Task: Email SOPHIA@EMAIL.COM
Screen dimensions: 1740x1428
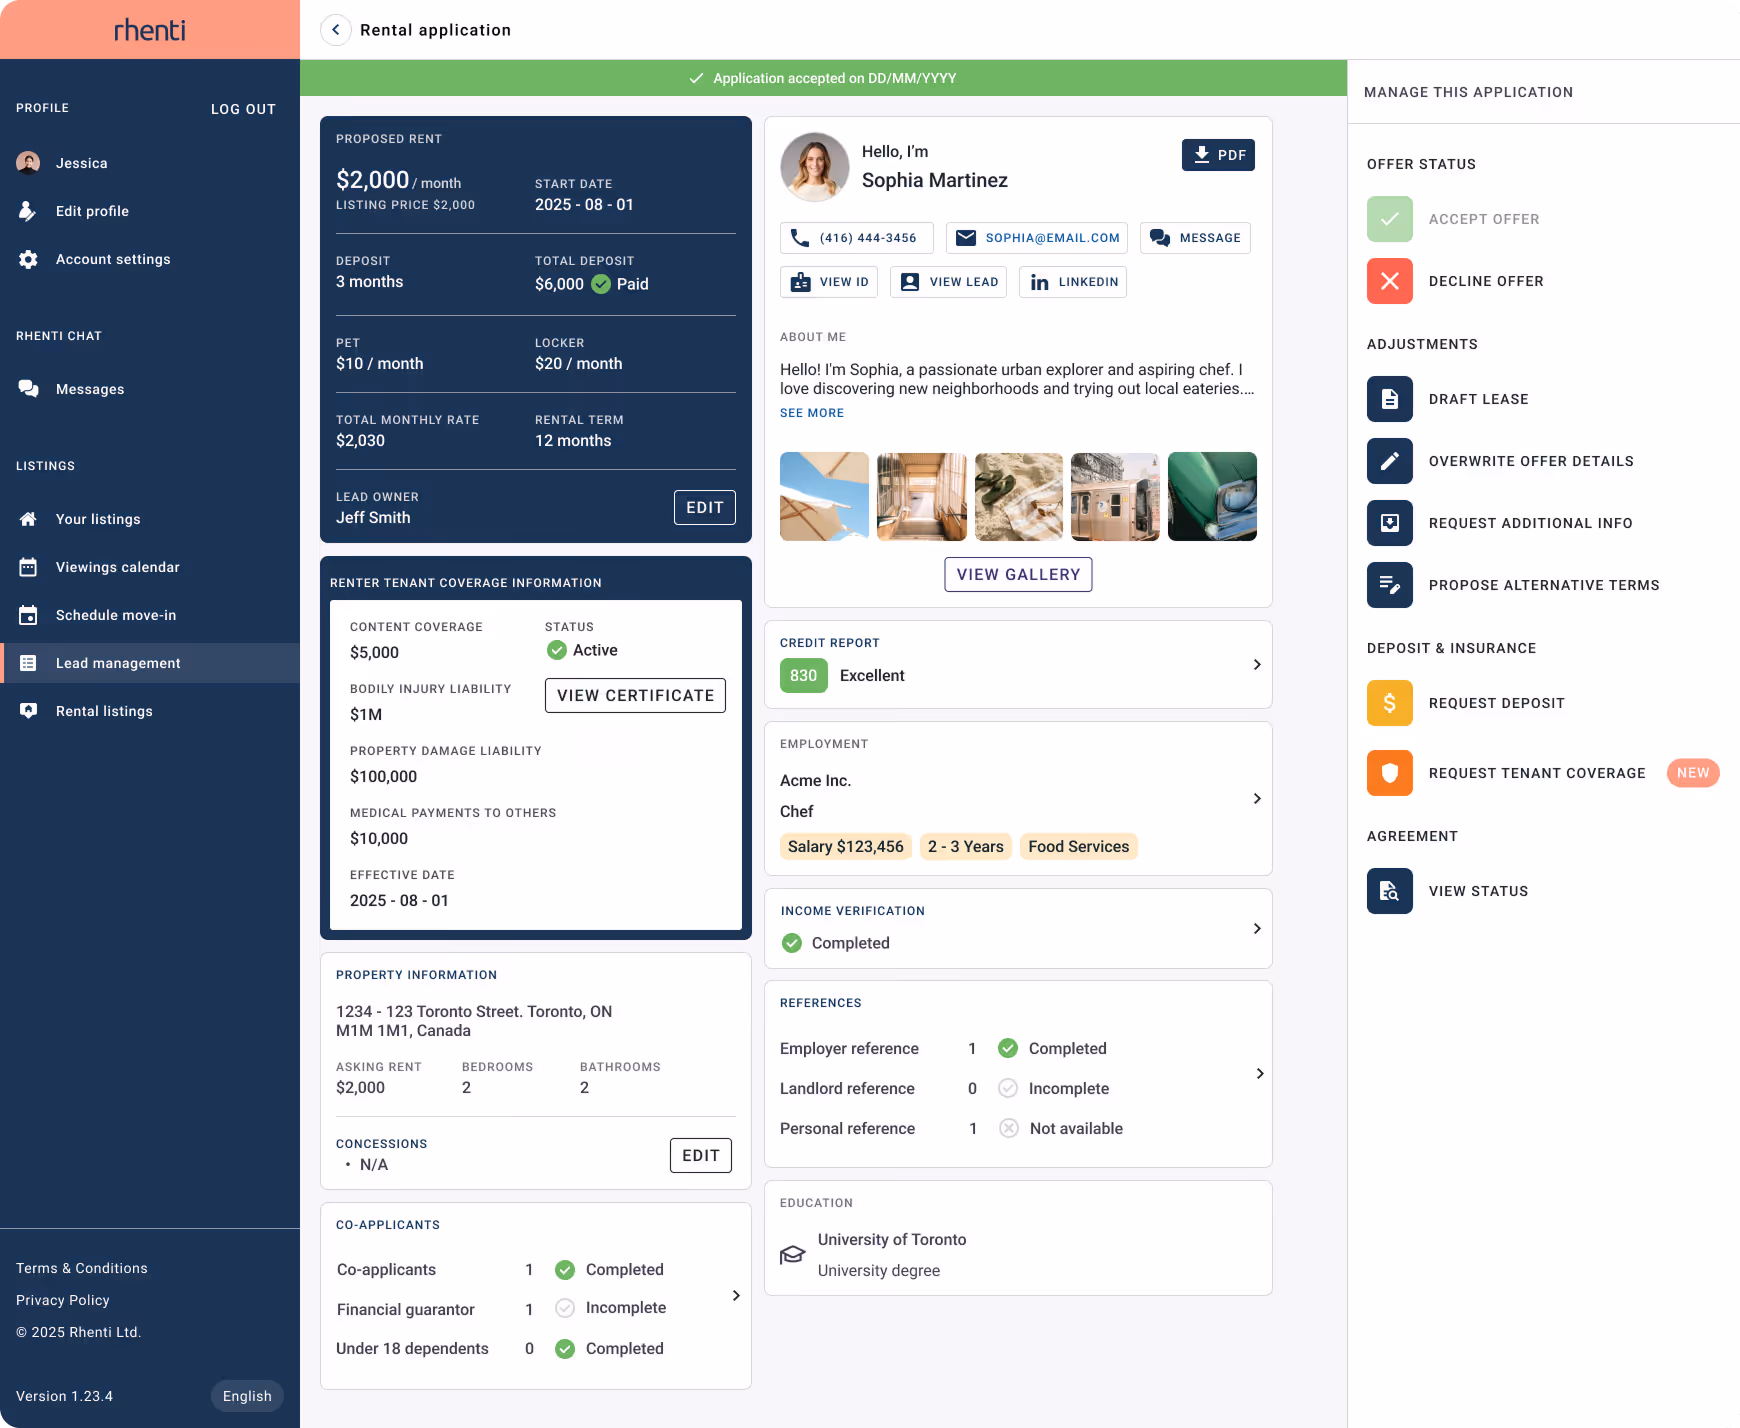Action: [1037, 238]
